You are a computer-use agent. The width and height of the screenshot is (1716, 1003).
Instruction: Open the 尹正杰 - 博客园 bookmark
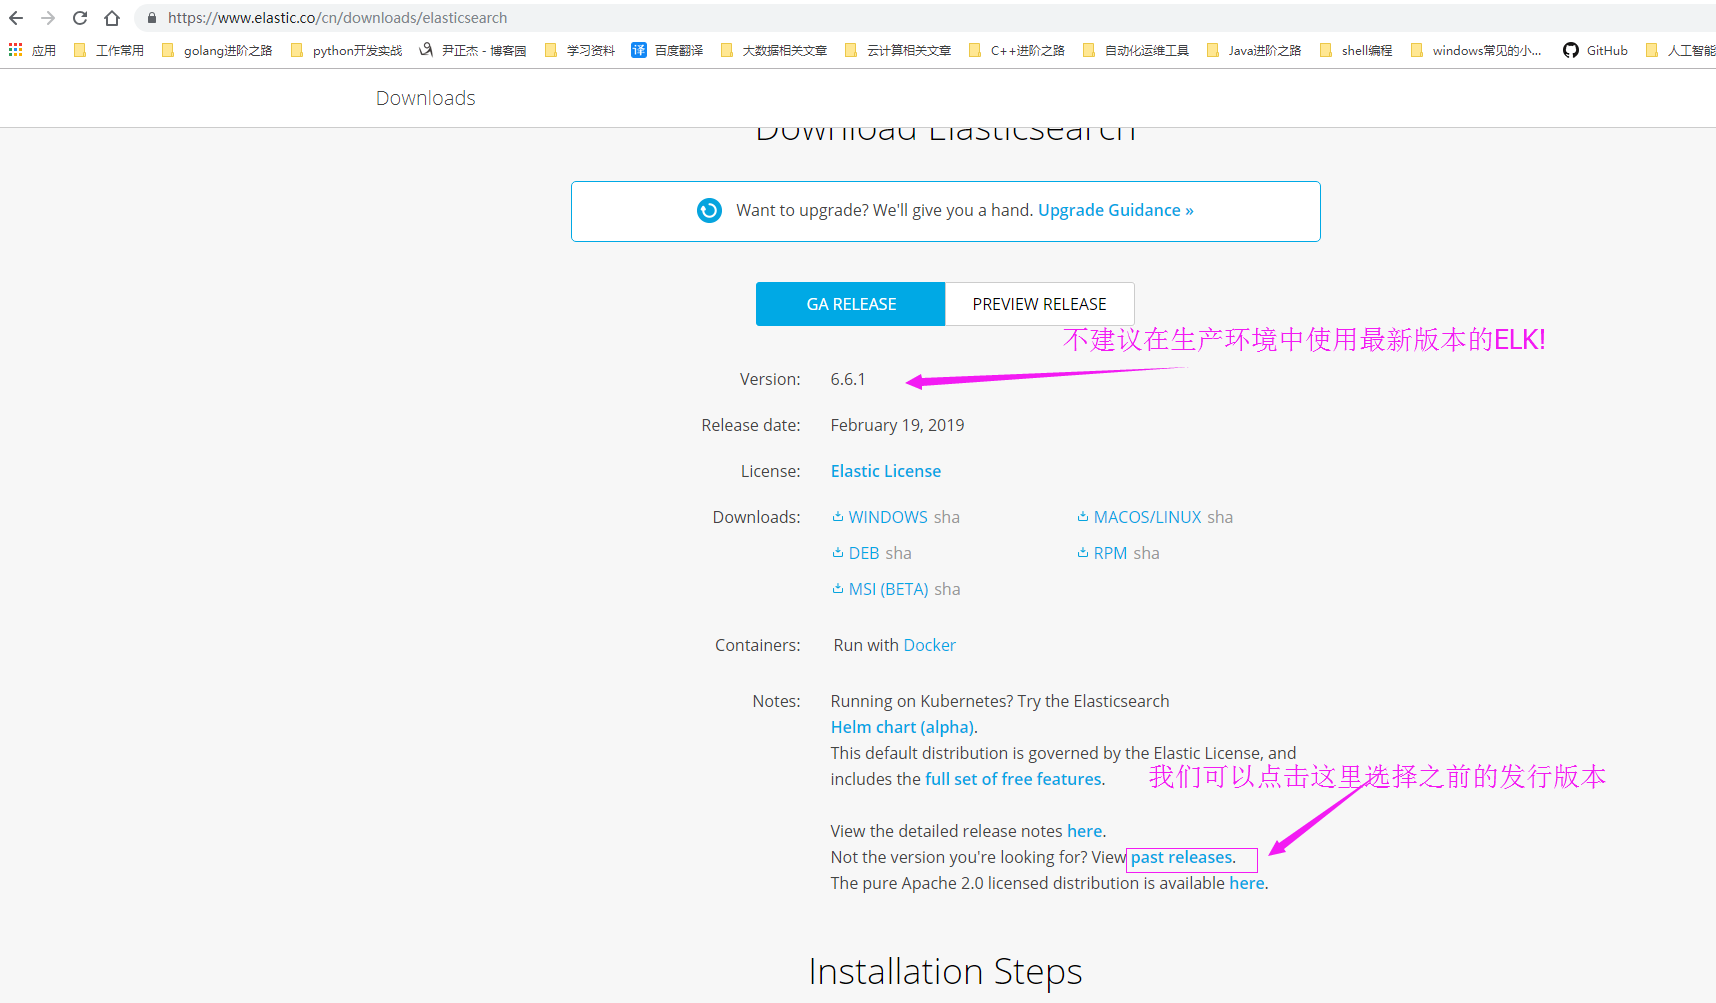472,50
